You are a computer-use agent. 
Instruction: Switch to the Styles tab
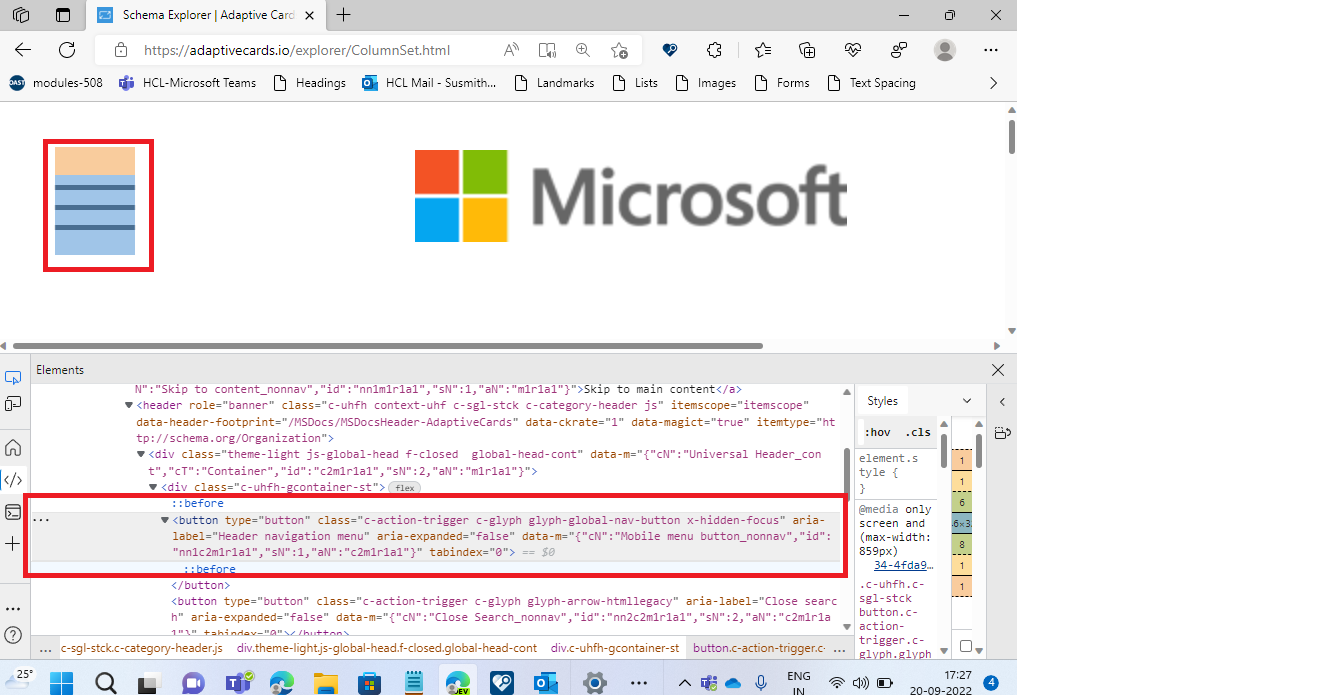tap(882, 400)
